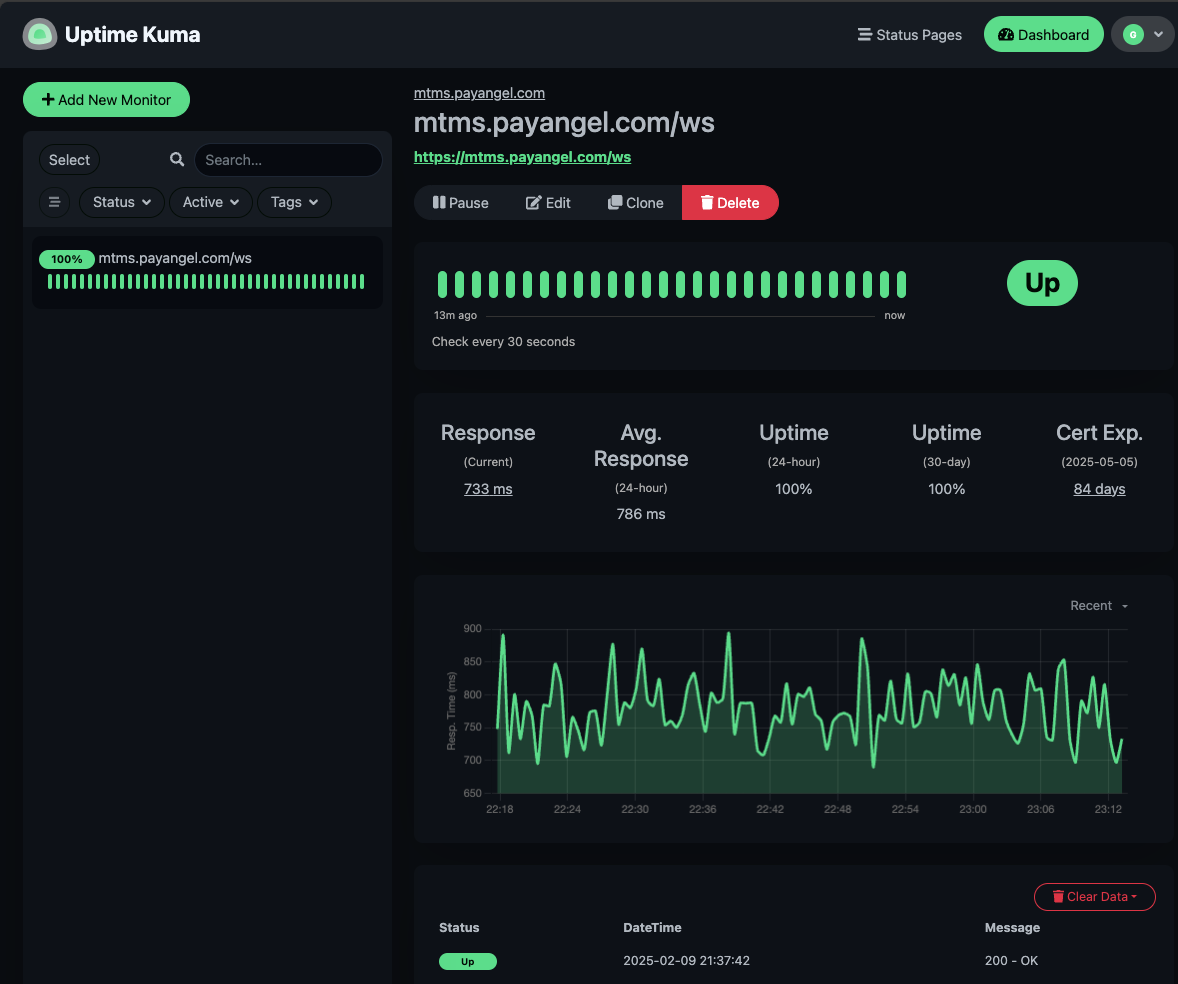Clone this monitor
1178x984 pixels.
[x=636, y=203]
